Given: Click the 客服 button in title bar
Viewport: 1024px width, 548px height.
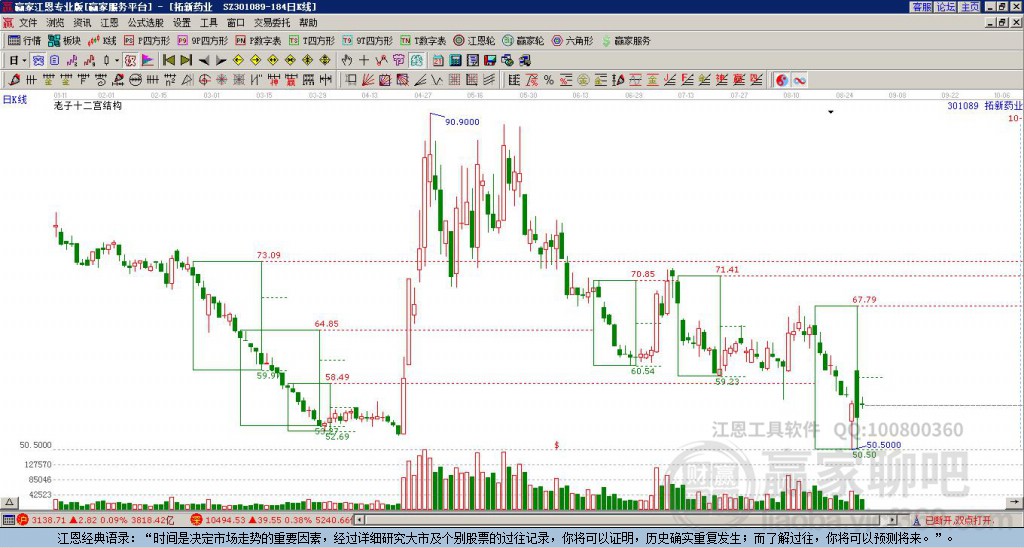Looking at the screenshot, I should [x=921, y=7].
